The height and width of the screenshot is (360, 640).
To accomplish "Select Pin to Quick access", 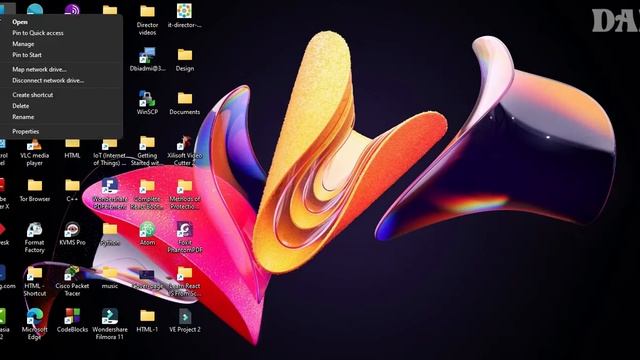I will (38, 33).
